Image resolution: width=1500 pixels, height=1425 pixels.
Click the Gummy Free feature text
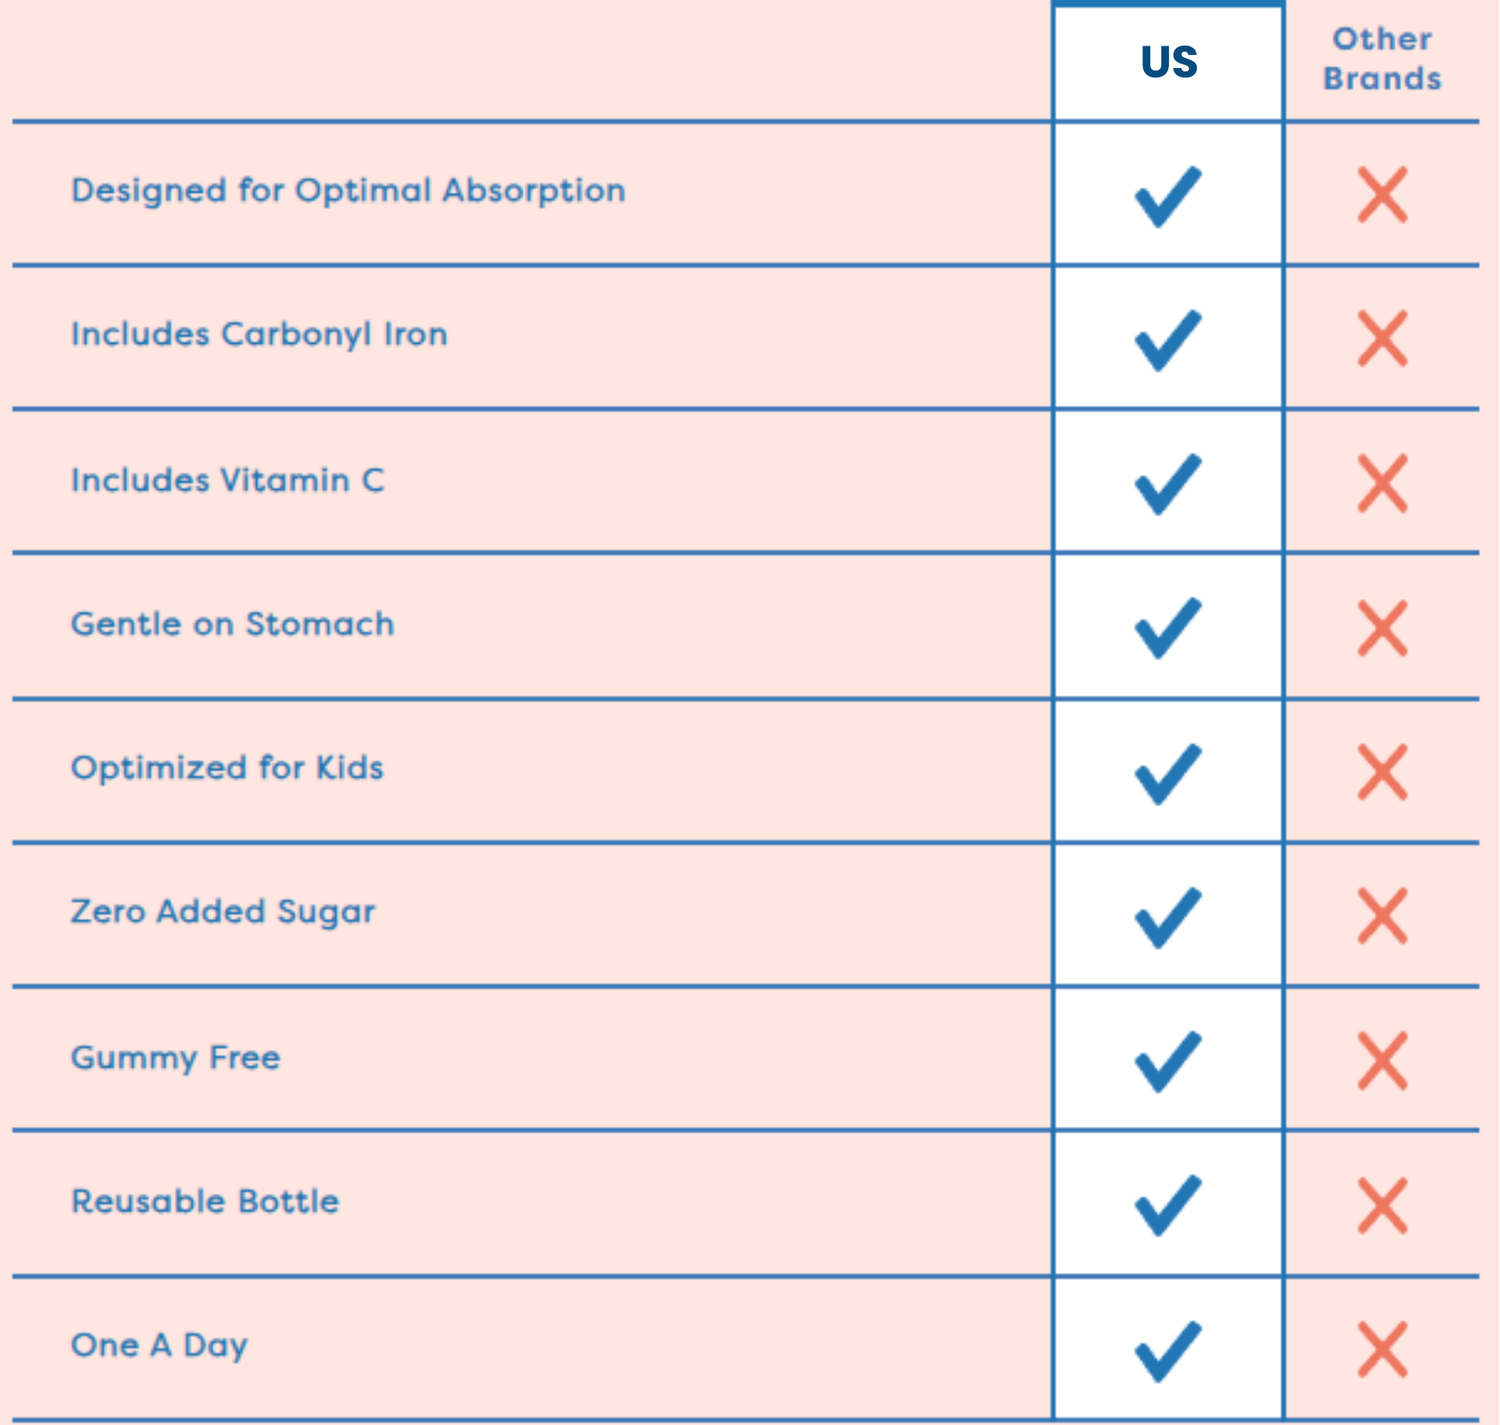[175, 1057]
